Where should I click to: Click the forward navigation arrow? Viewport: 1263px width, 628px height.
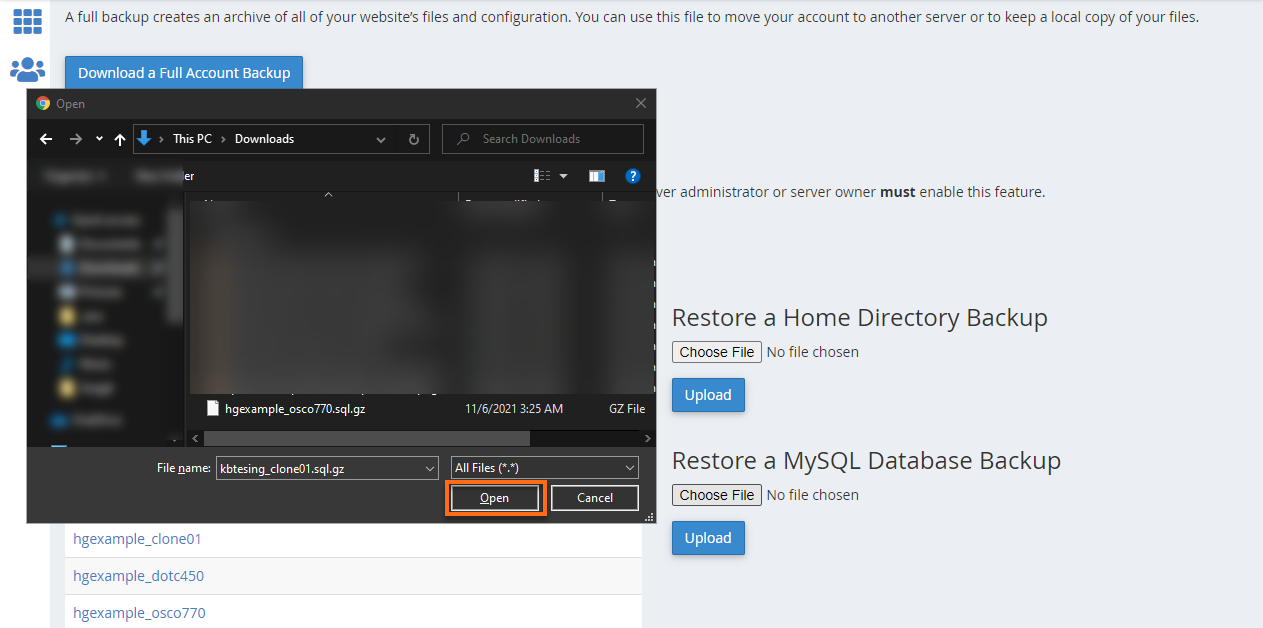click(75, 138)
